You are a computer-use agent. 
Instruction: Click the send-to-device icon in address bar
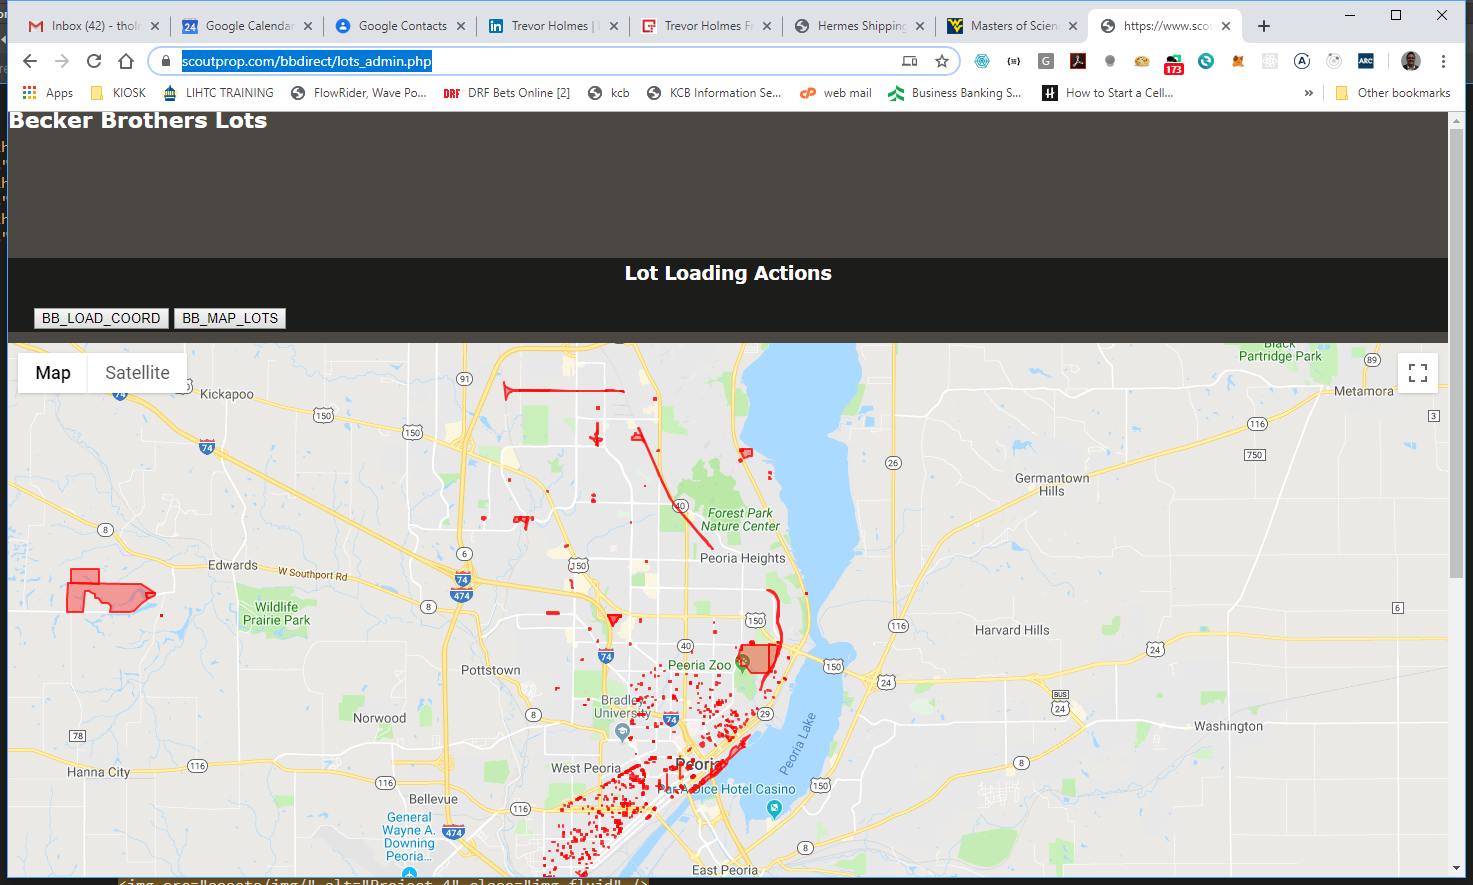pyautogui.click(x=909, y=61)
